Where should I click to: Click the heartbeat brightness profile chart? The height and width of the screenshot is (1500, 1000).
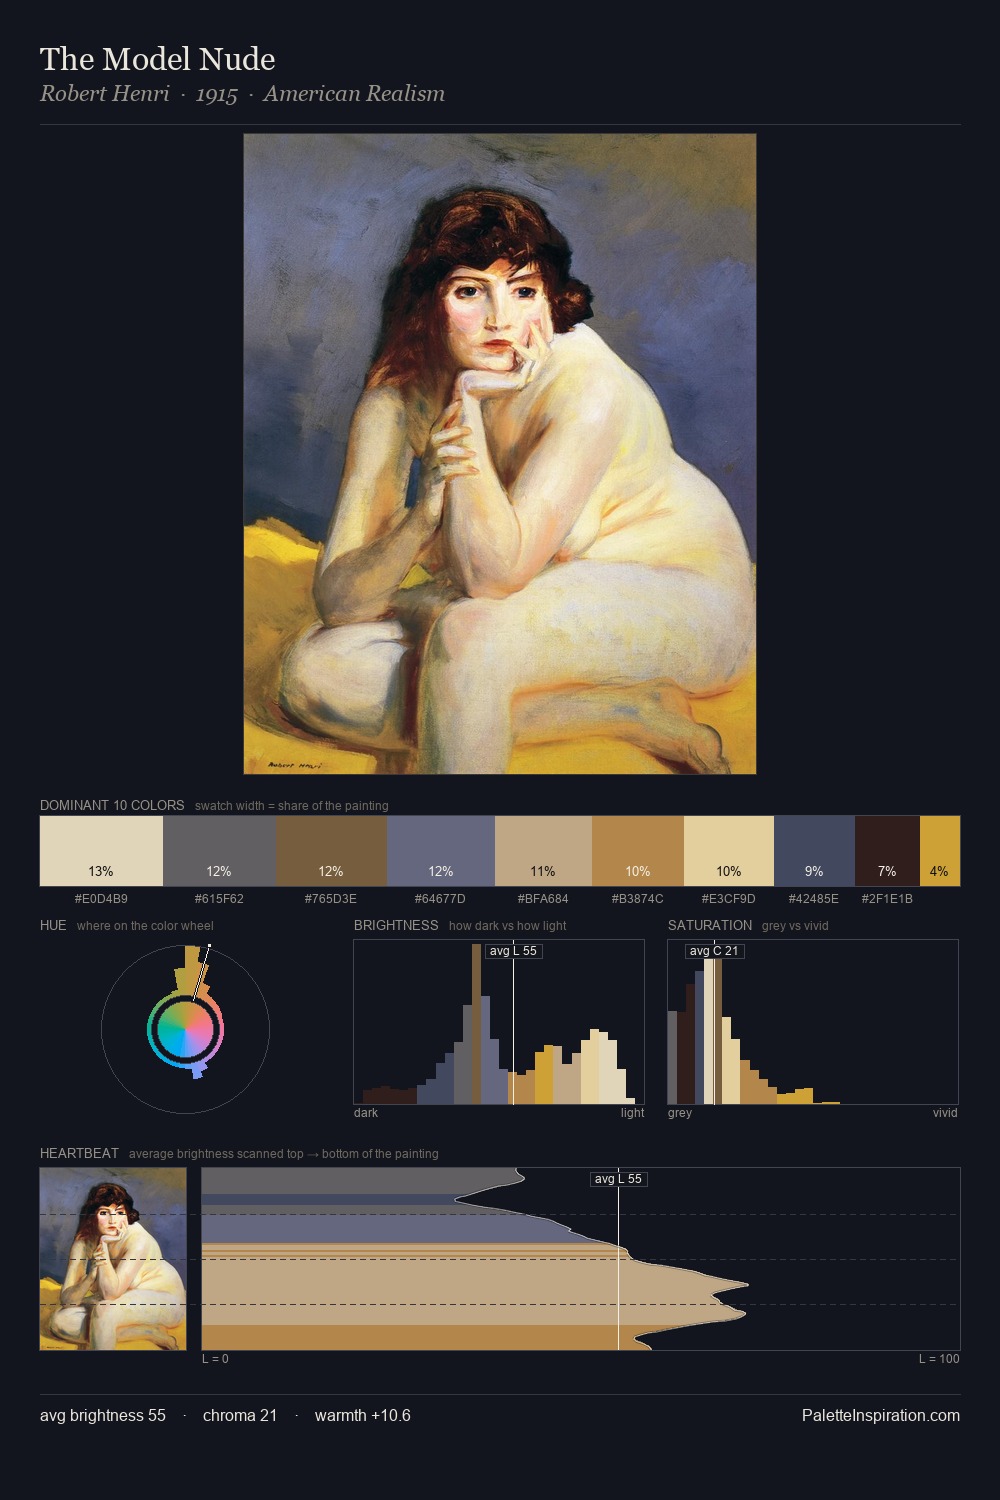[581, 1259]
